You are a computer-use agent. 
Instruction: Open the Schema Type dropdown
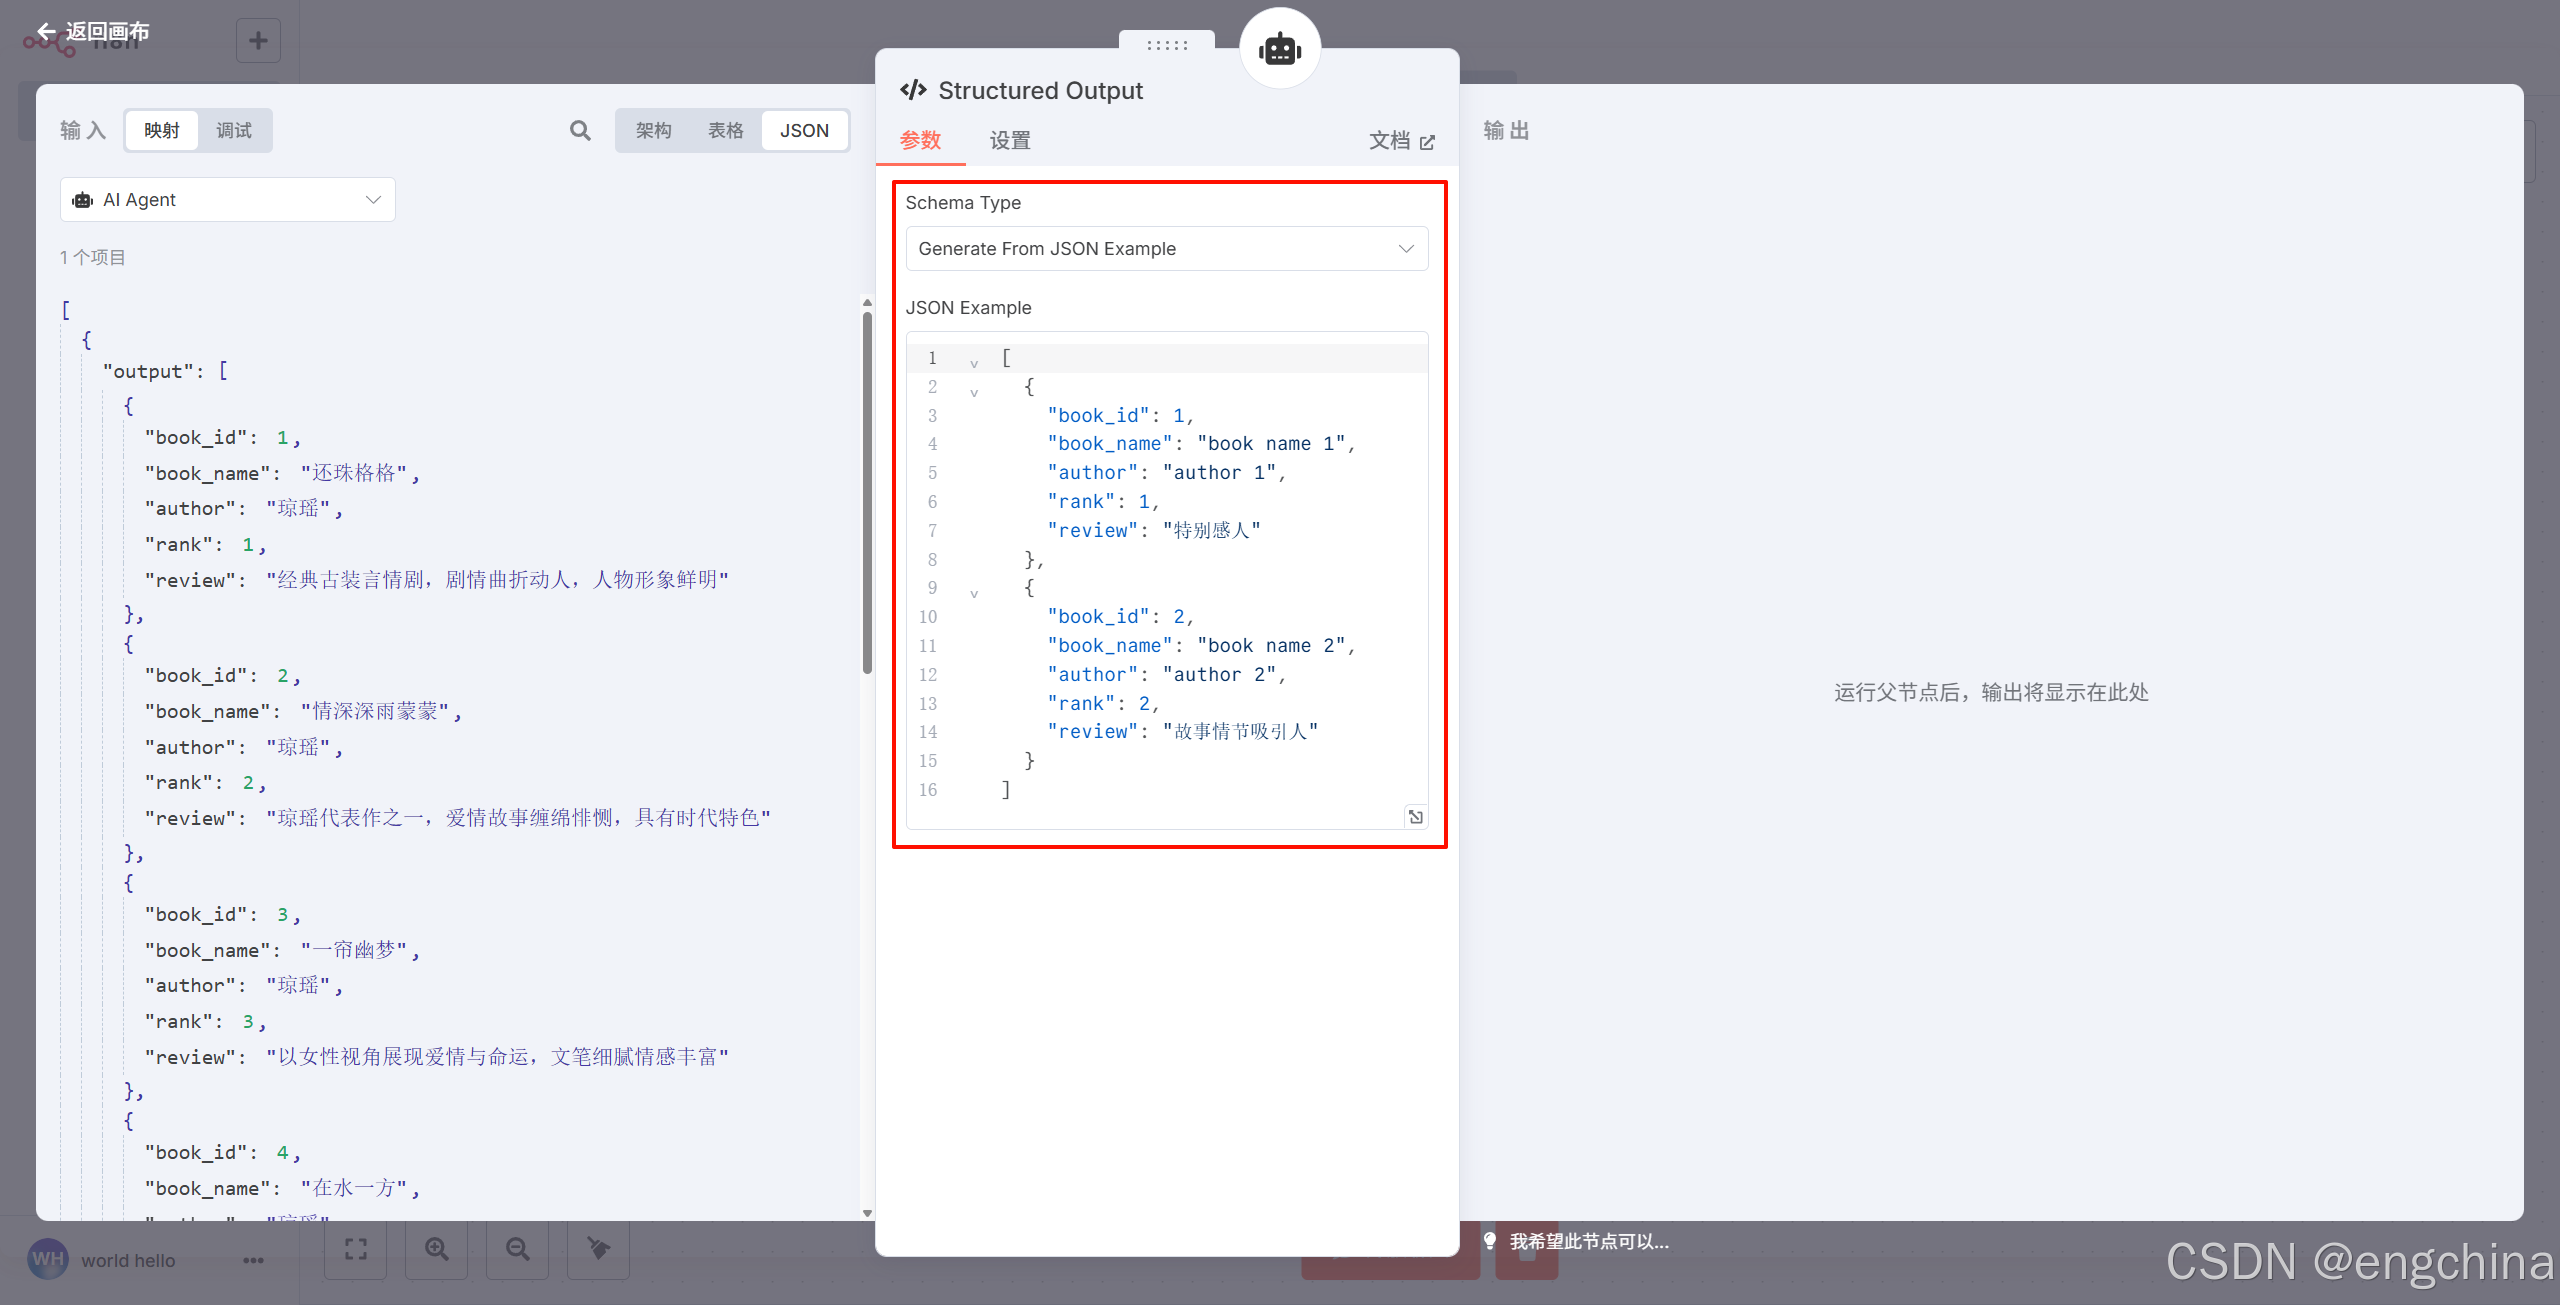(x=1166, y=249)
